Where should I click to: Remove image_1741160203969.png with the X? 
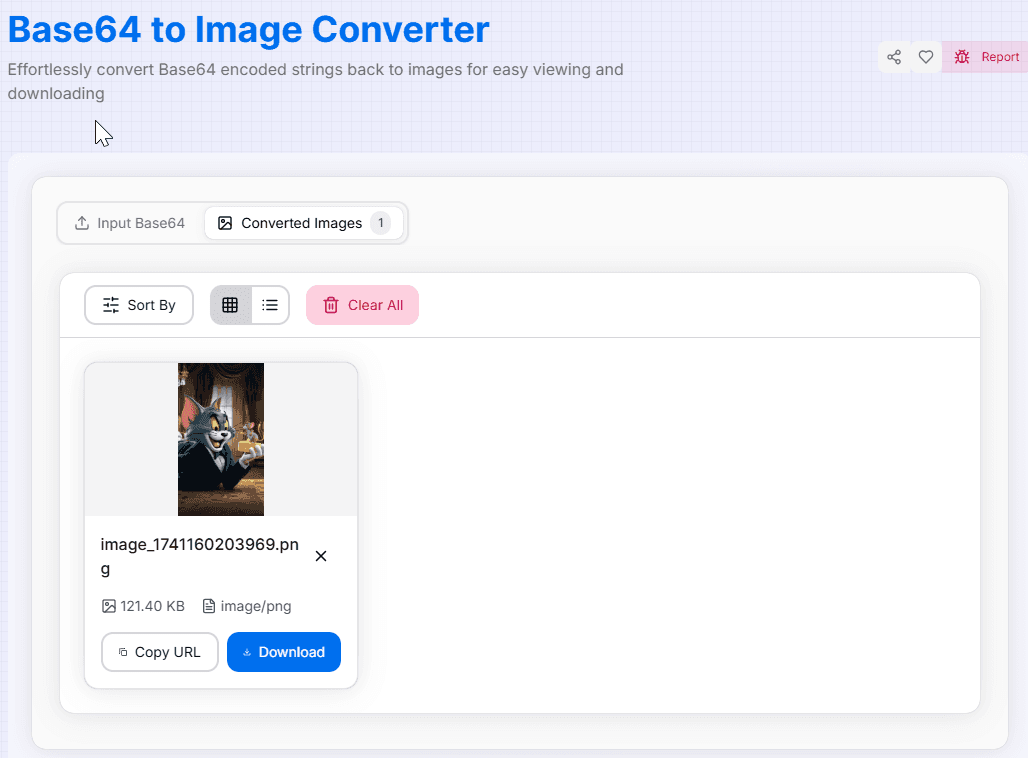[321, 555]
